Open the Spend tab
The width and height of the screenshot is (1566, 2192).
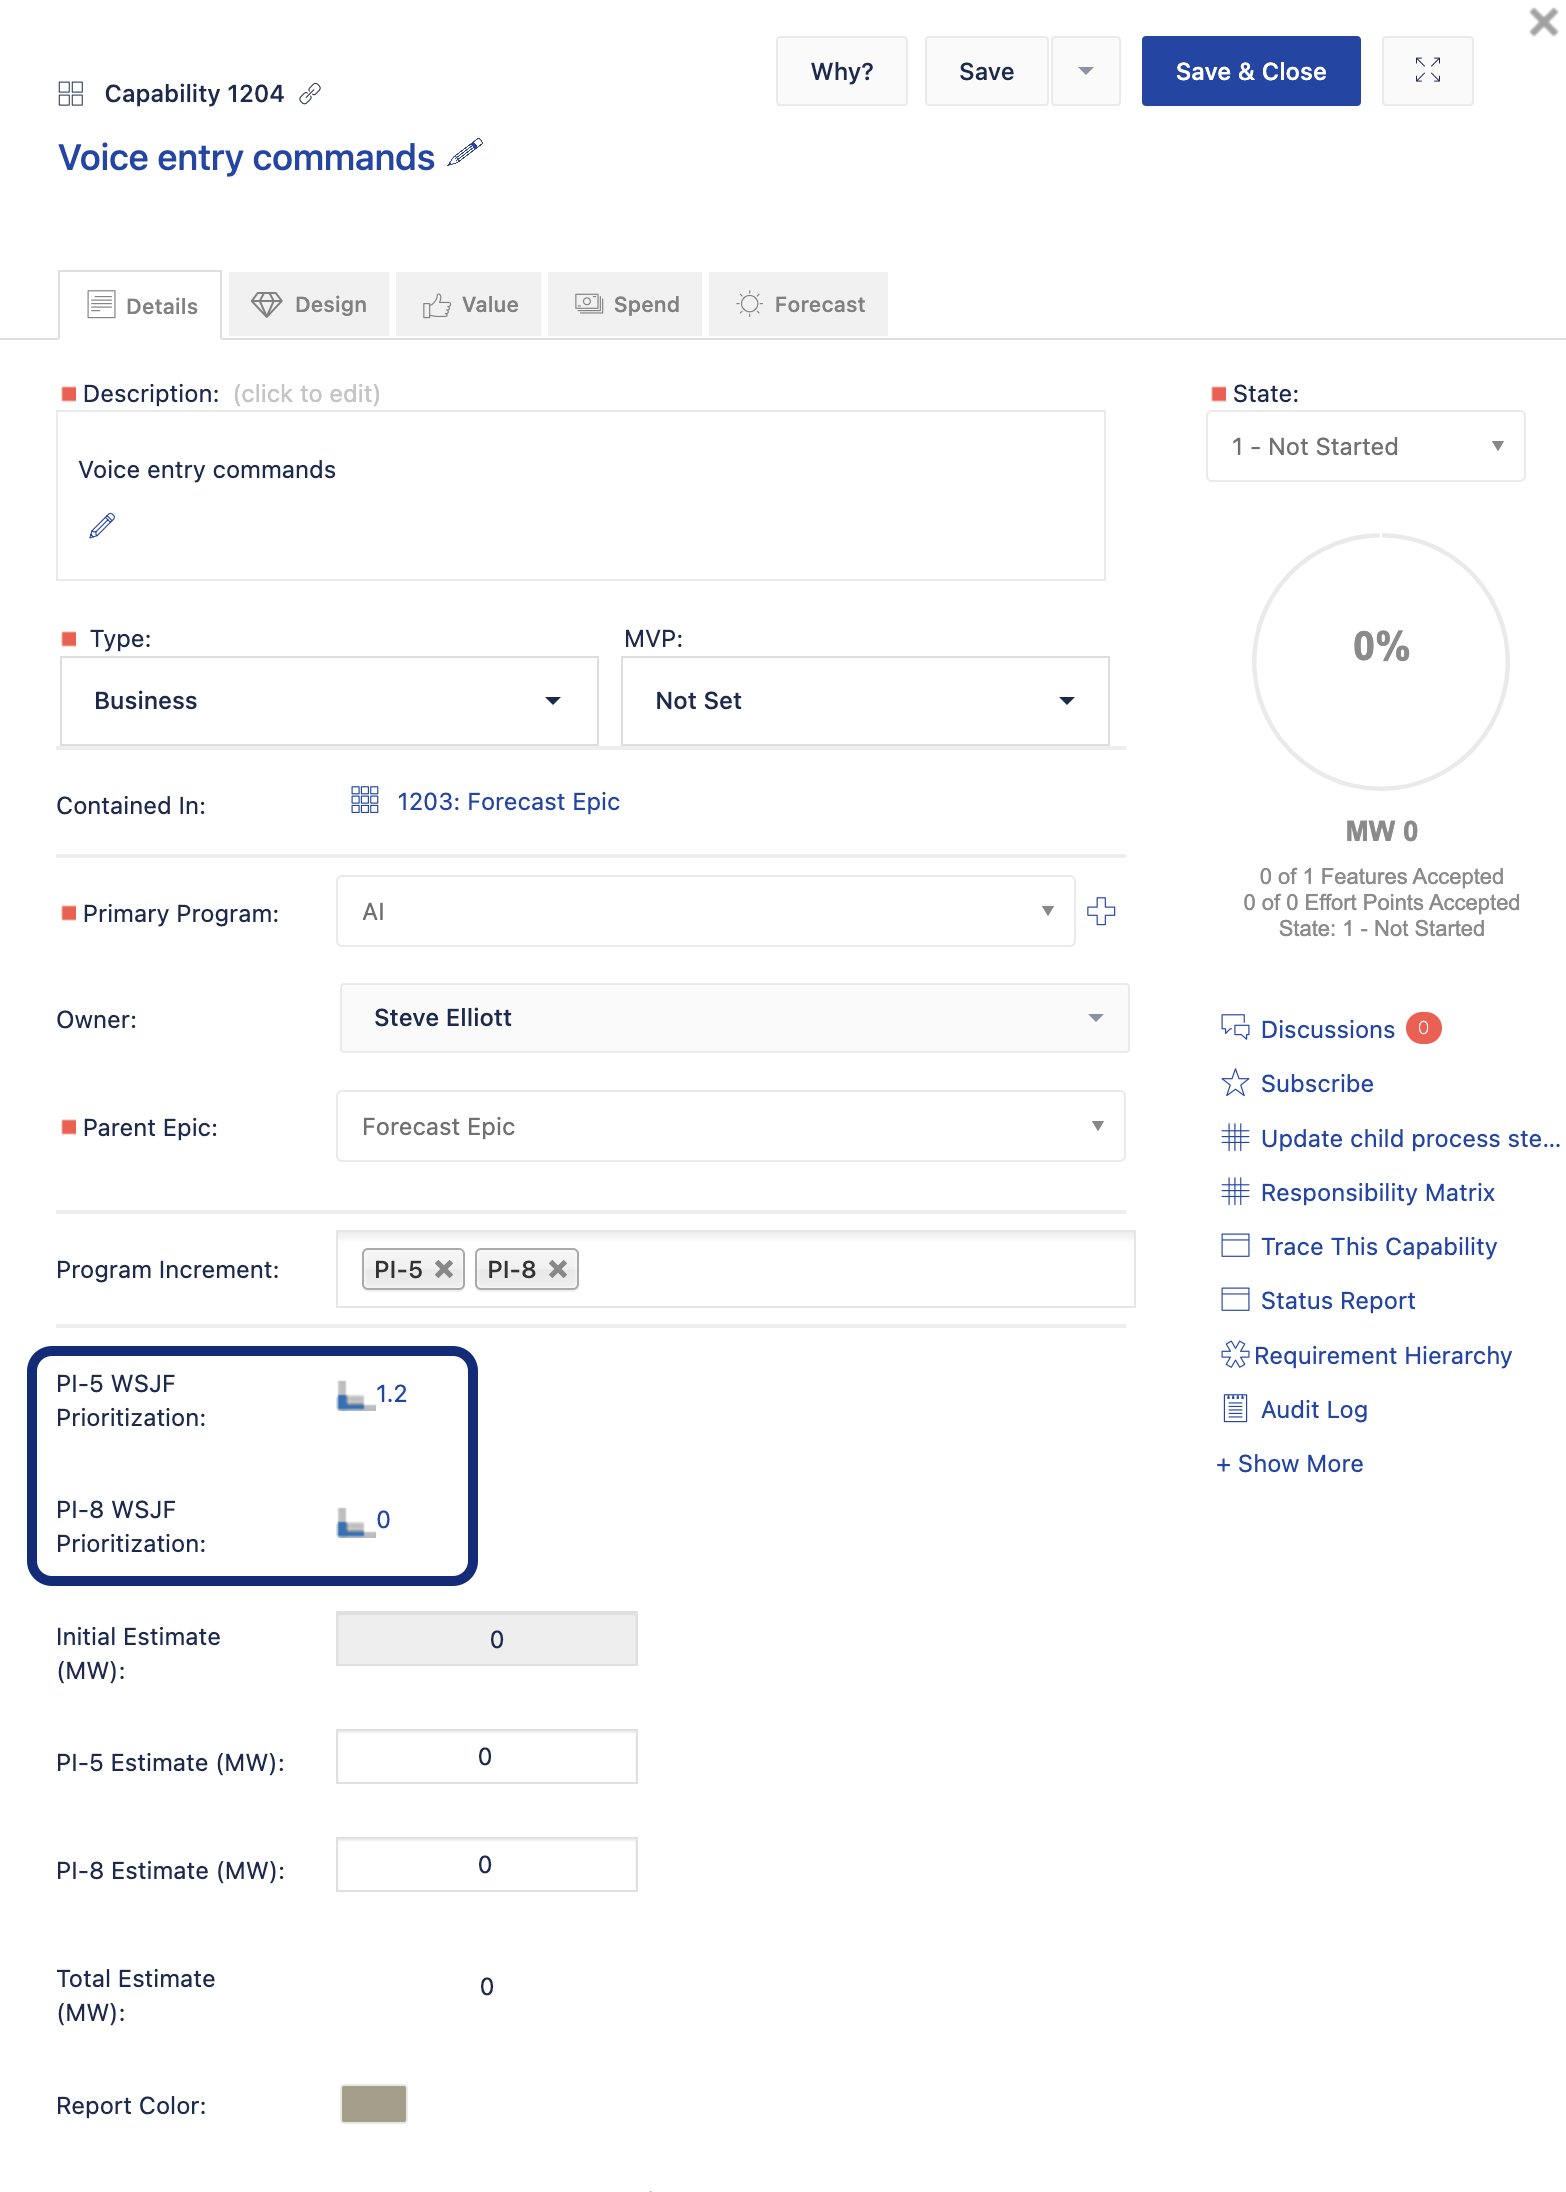tap(625, 304)
